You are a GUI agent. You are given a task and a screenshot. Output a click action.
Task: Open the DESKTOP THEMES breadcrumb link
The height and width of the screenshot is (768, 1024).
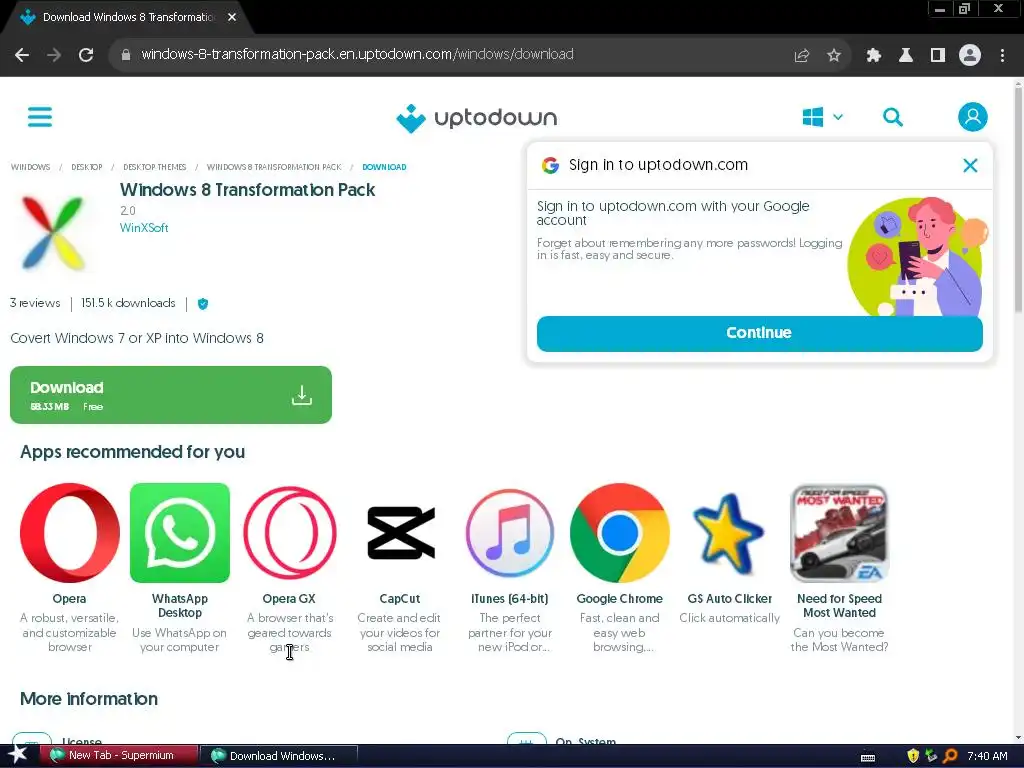pyautogui.click(x=155, y=167)
